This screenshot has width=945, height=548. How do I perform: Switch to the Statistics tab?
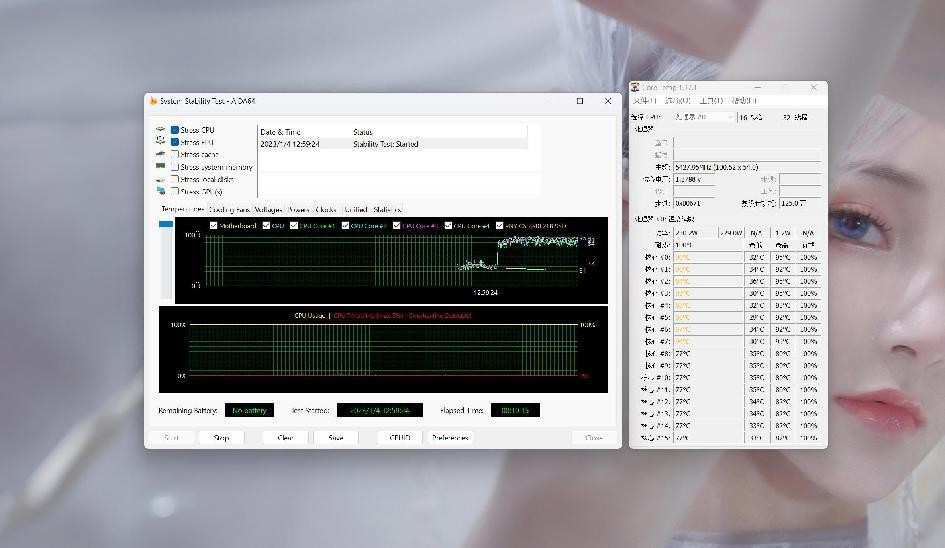(387, 210)
